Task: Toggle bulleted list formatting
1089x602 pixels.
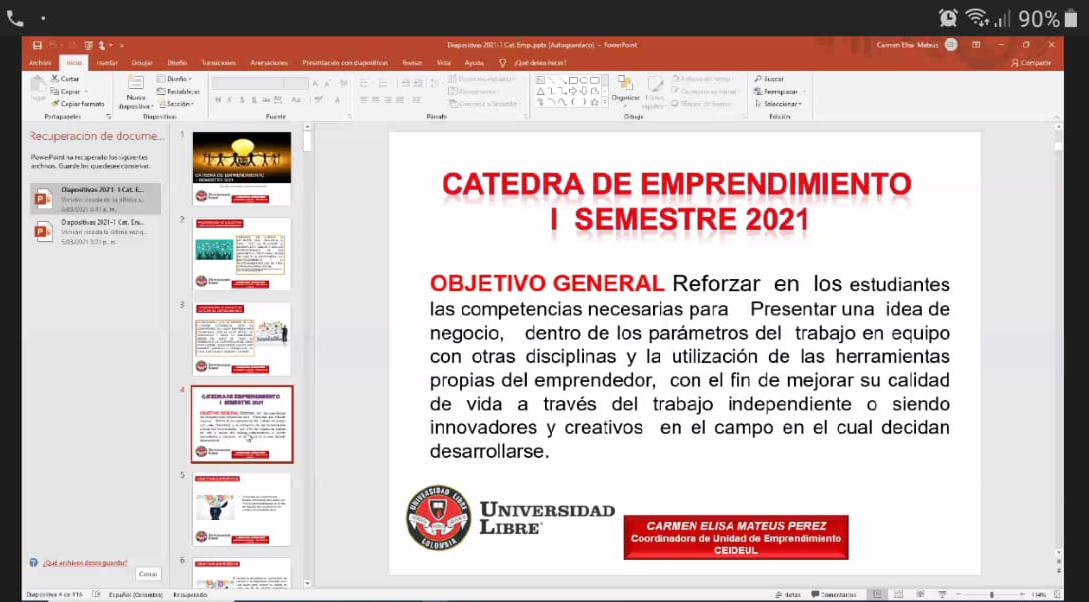Action: pyautogui.click(x=364, y=83)
